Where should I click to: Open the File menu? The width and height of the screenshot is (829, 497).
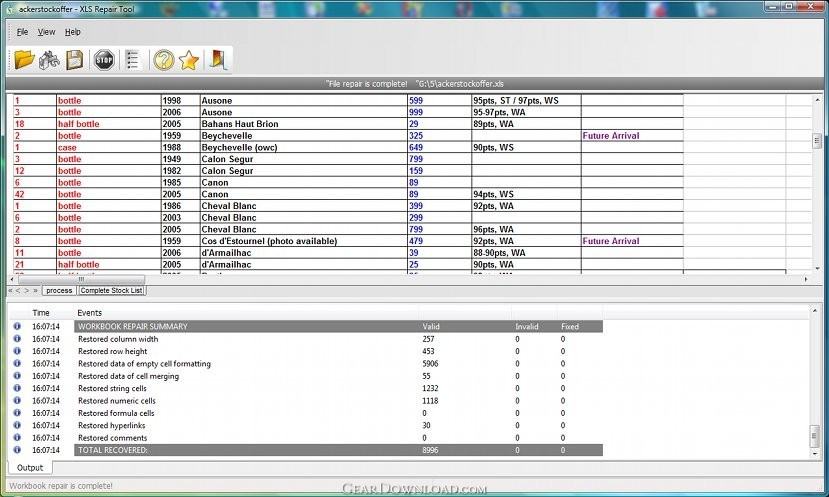click(22, 32)
